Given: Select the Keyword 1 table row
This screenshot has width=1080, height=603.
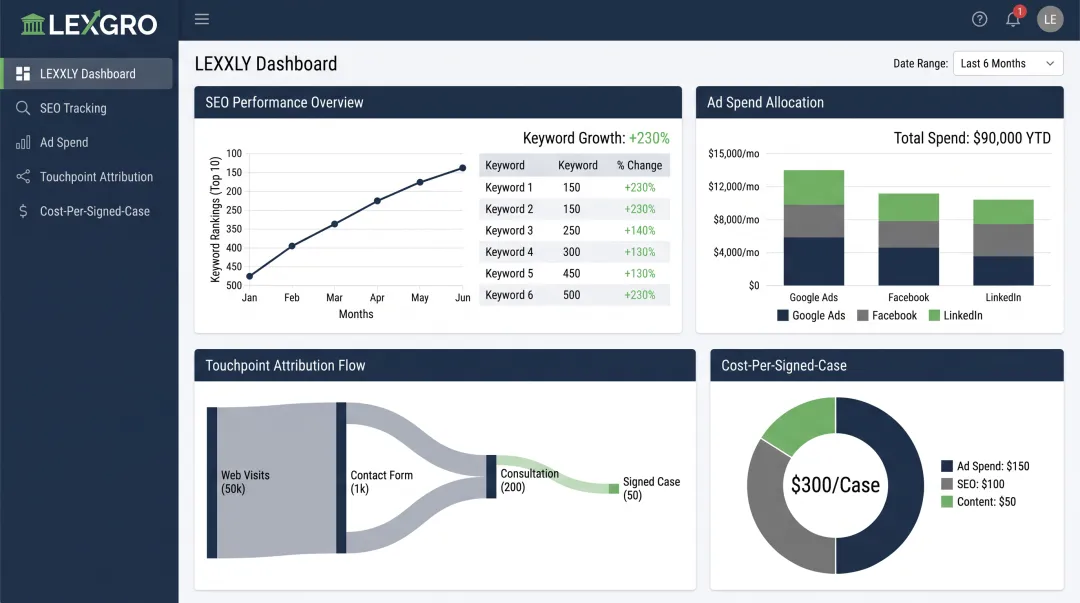Looking at the screenshot, I should click(574, 187).
